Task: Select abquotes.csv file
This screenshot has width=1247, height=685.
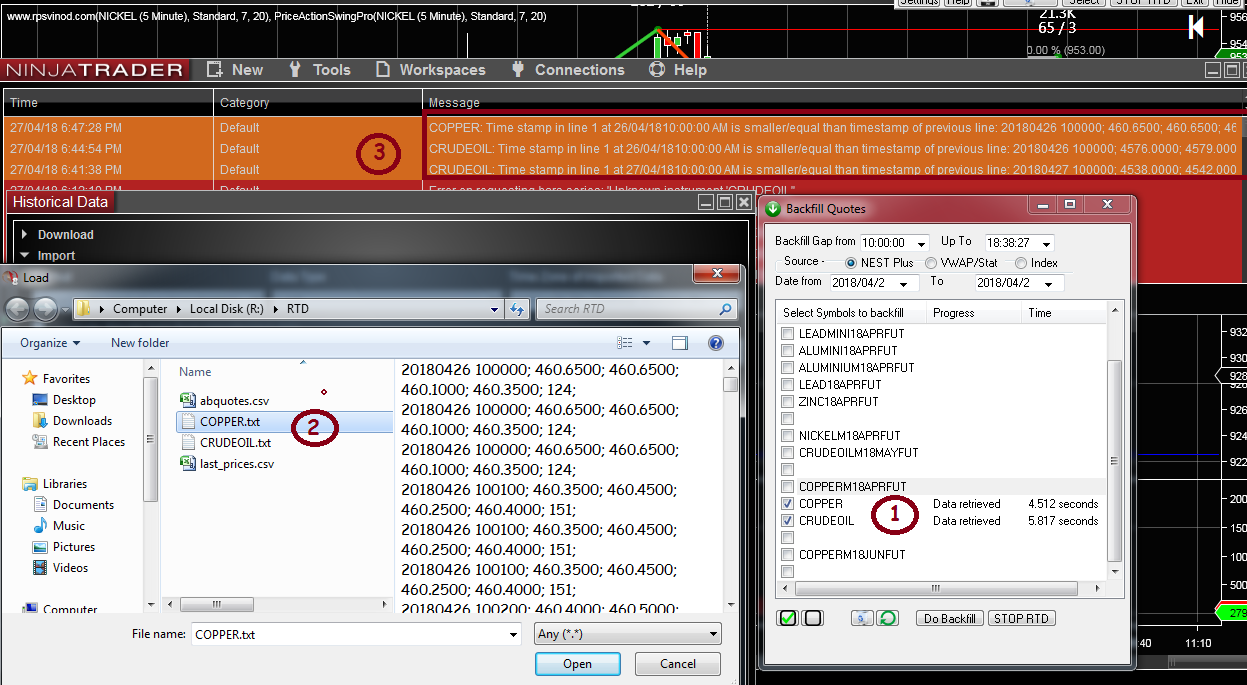Action: click(x=225, y=401)
